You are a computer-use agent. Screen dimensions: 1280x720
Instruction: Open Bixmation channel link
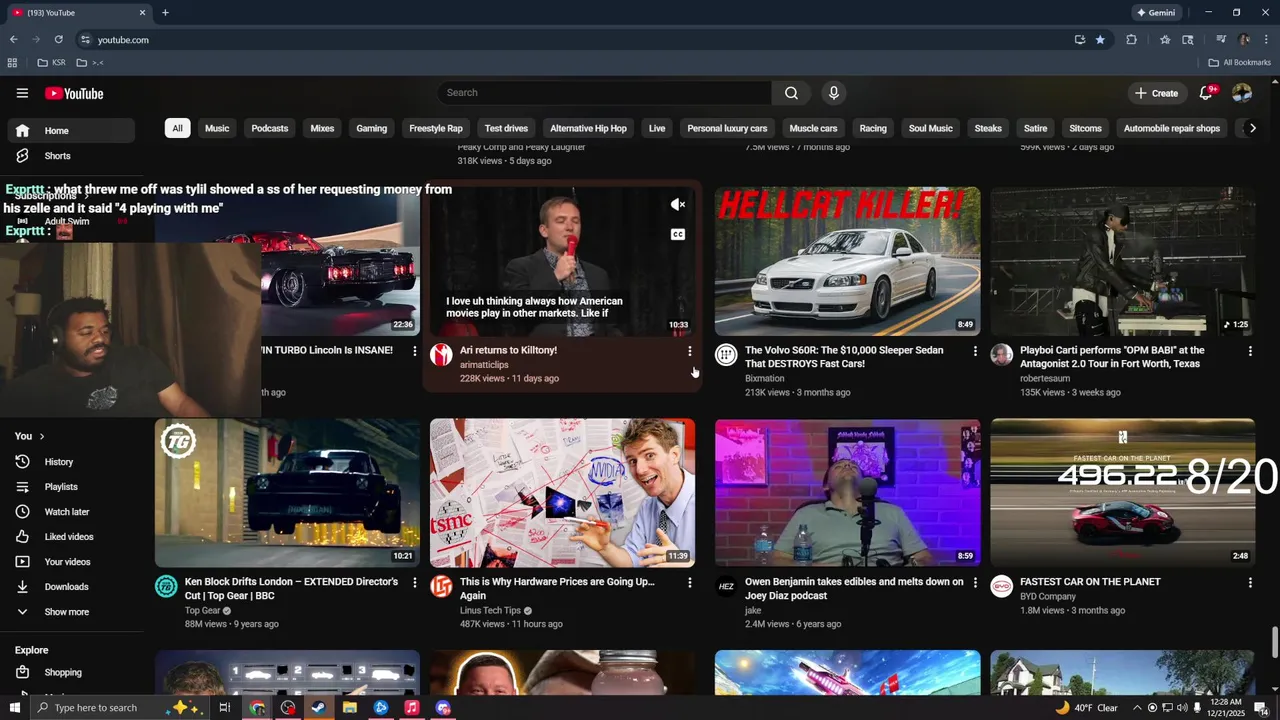[x=765, y=379]
